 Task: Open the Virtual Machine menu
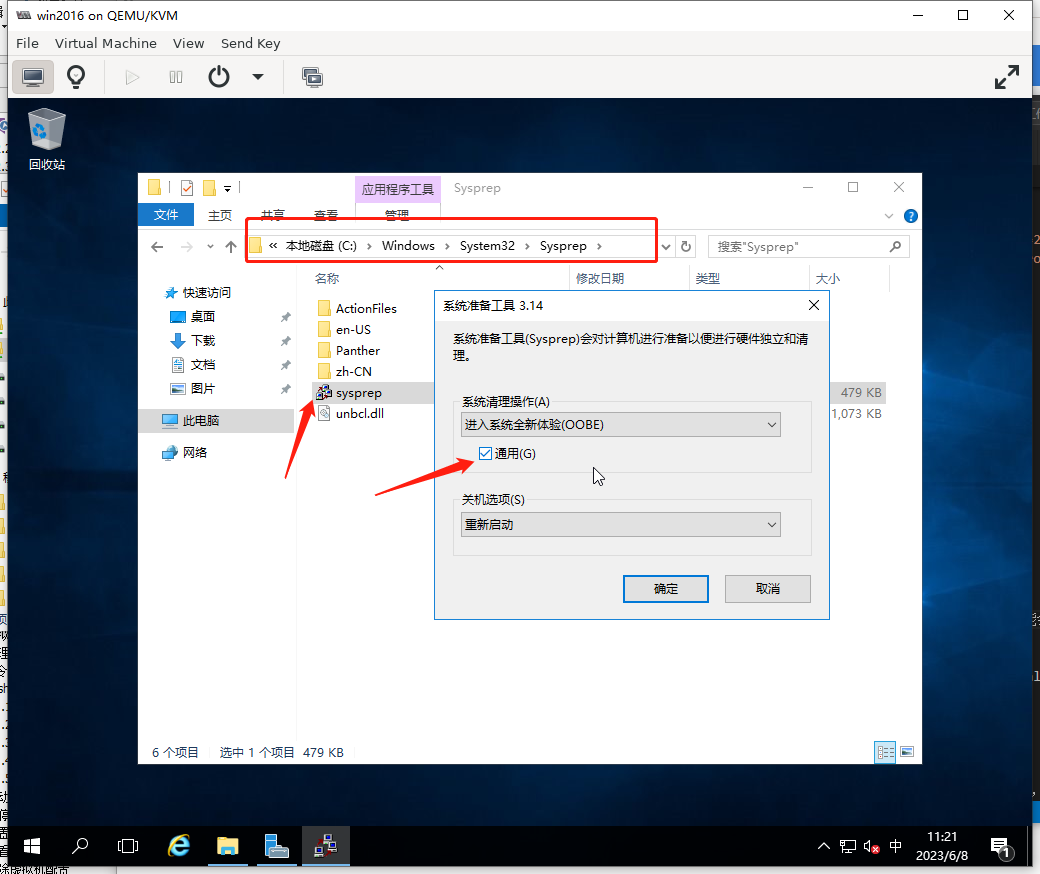105,43
